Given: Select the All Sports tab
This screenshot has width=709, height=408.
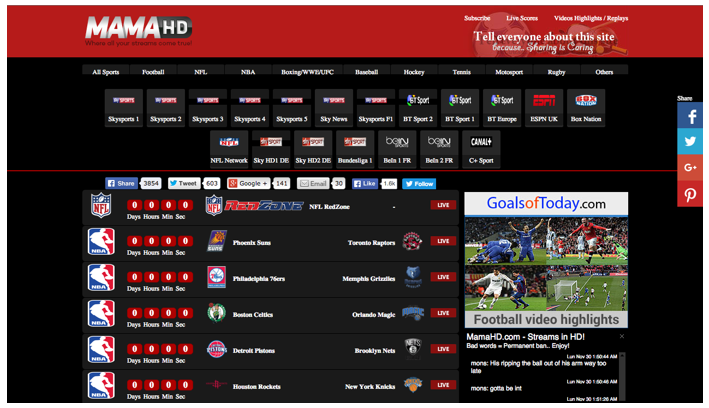Looking at the screenshot, I should click(105, 72).
